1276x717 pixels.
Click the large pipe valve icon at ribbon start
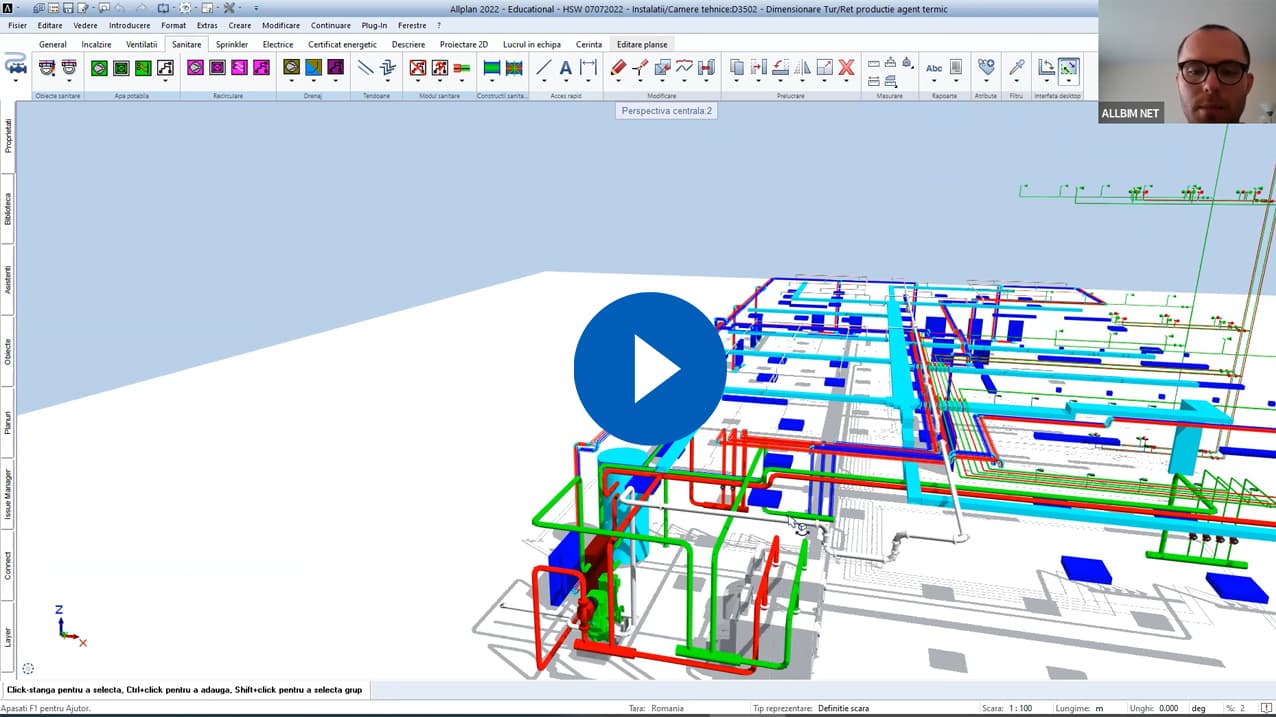(16, 64)
